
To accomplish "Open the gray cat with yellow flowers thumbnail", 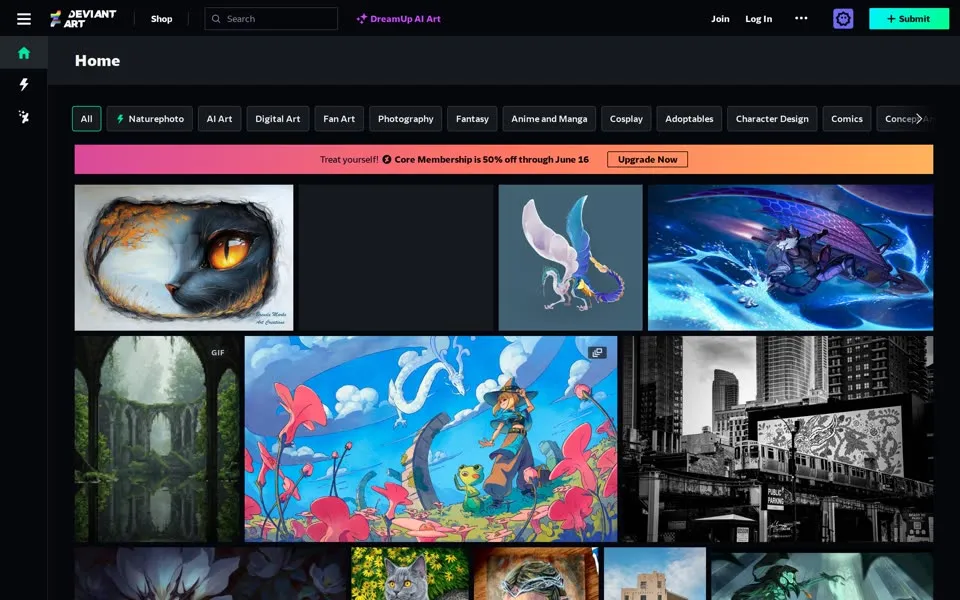I will click(410, 574).
